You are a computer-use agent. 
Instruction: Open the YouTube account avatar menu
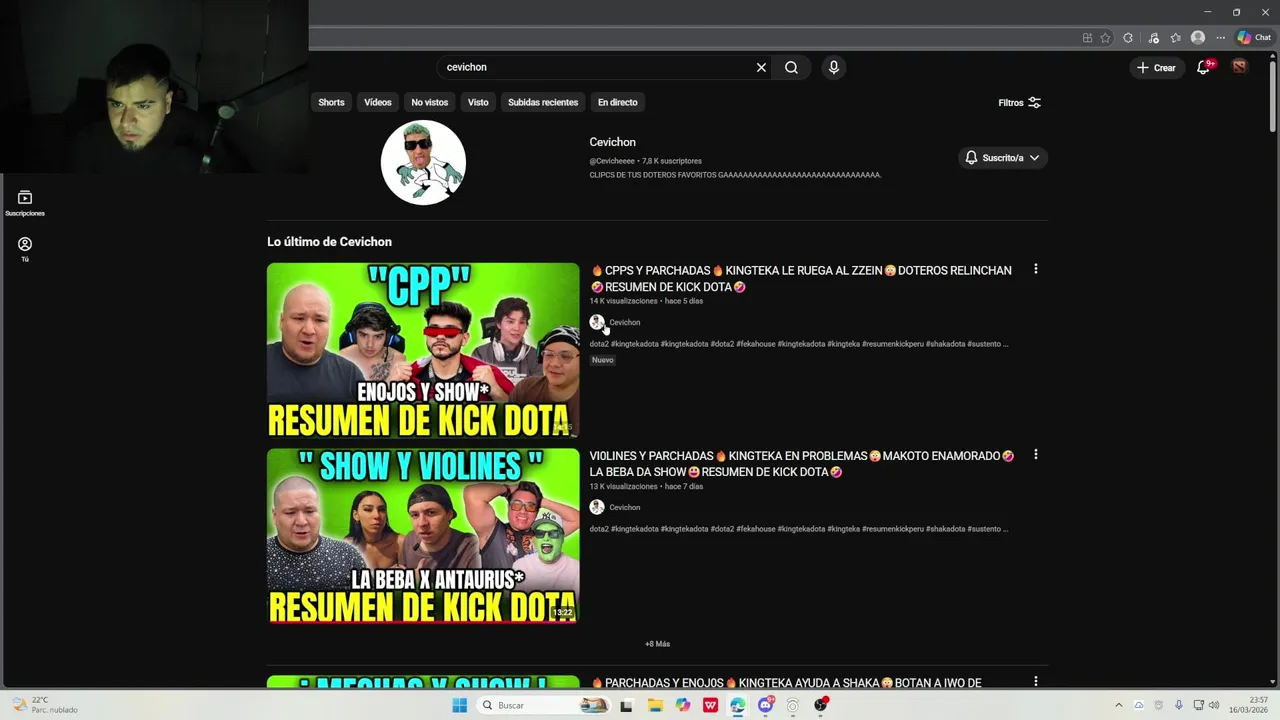tap(1240, 67)
